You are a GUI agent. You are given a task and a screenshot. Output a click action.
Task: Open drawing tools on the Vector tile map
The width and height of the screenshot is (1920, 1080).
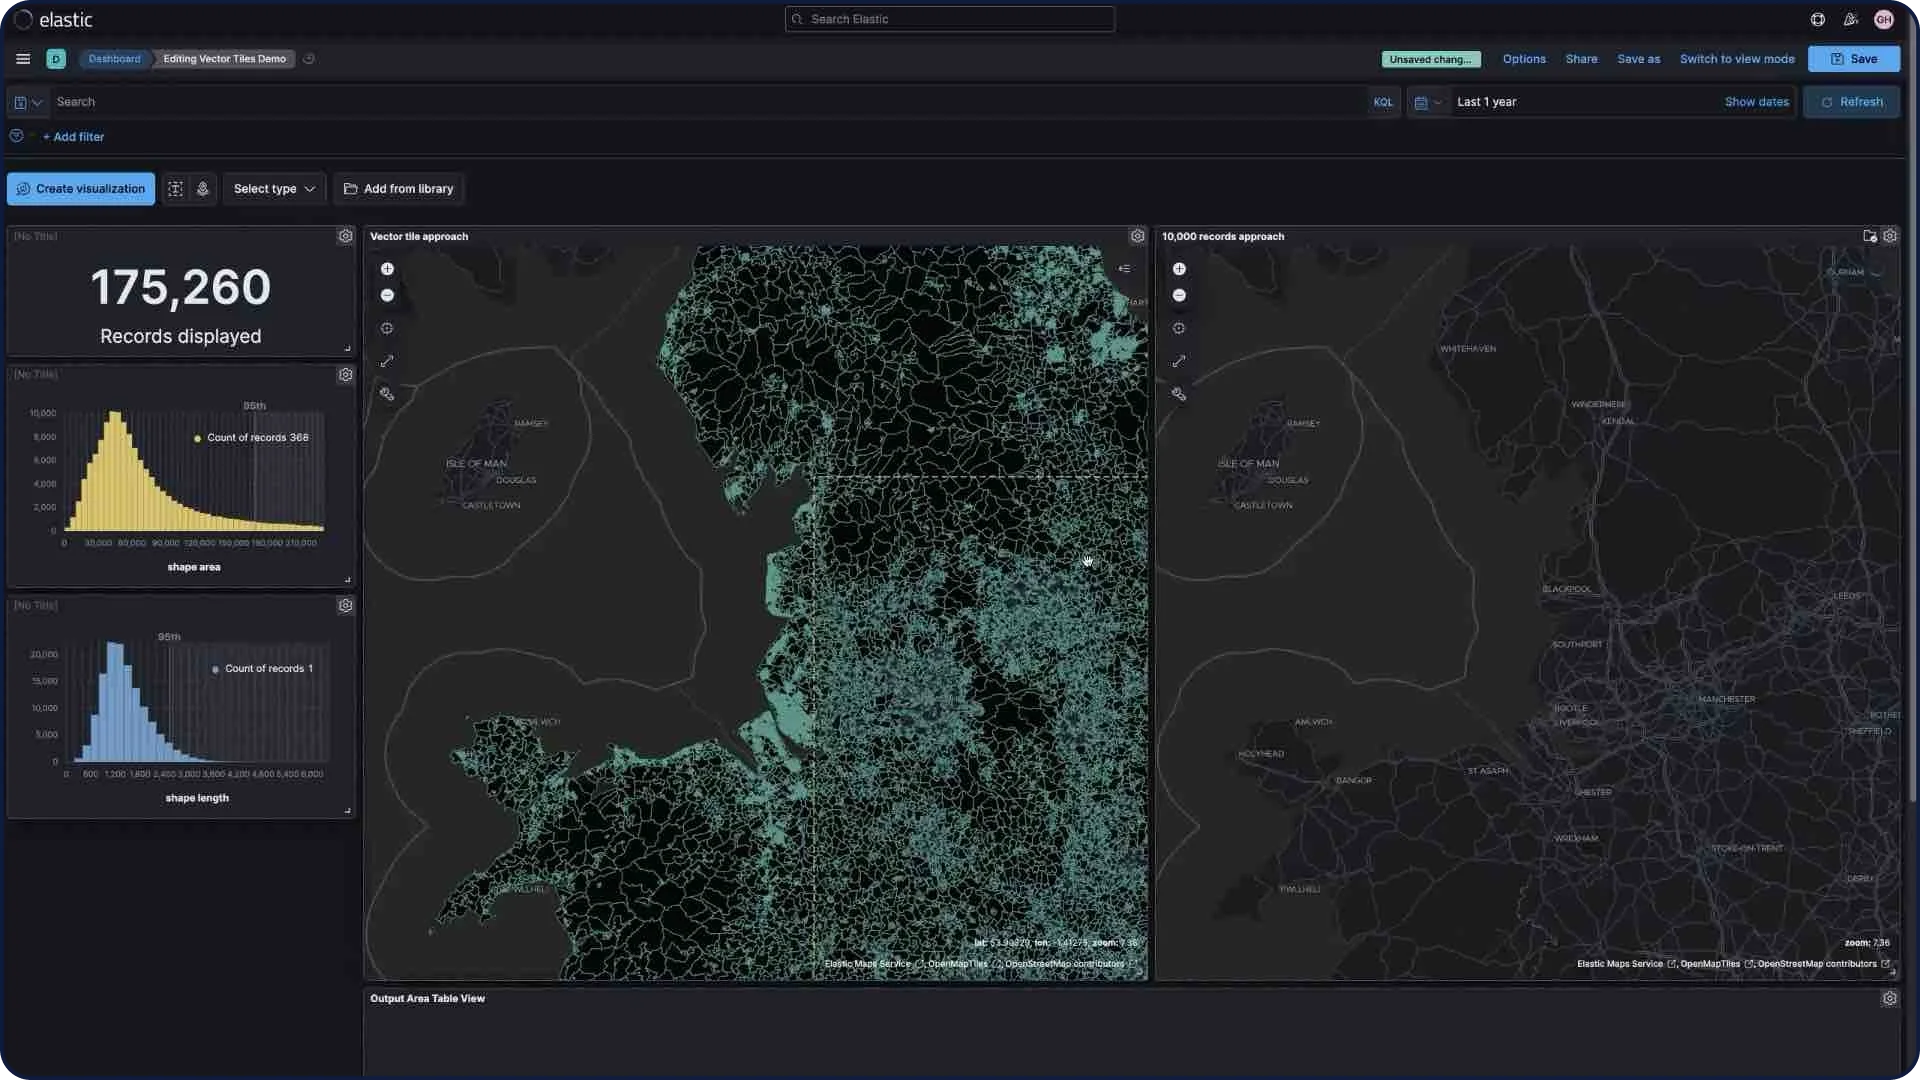[x=387, y=393]
